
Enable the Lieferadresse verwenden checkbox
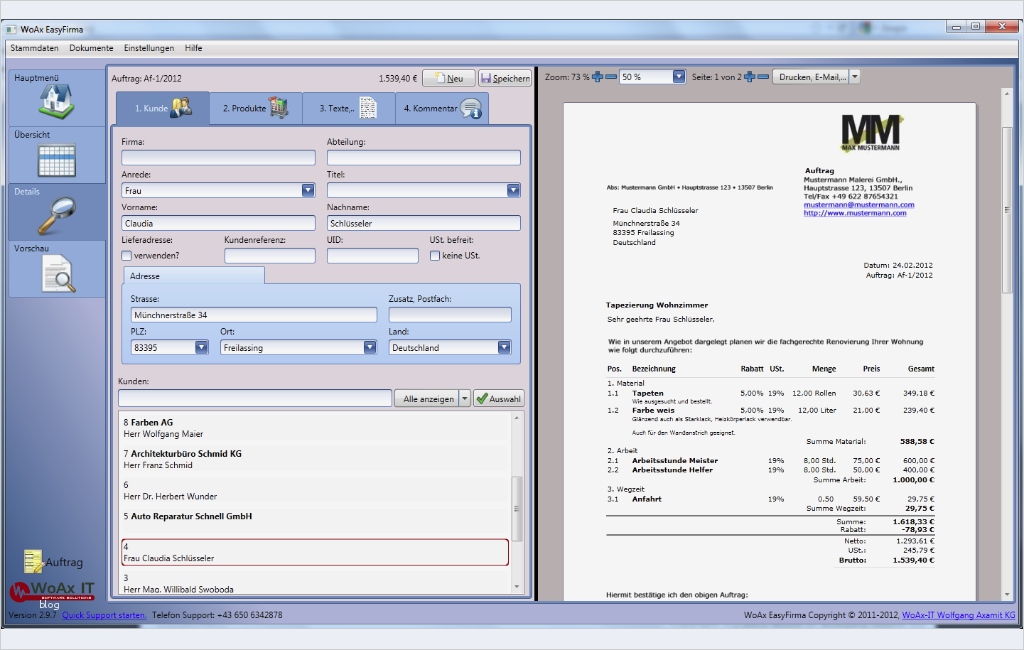coord(127,256)
